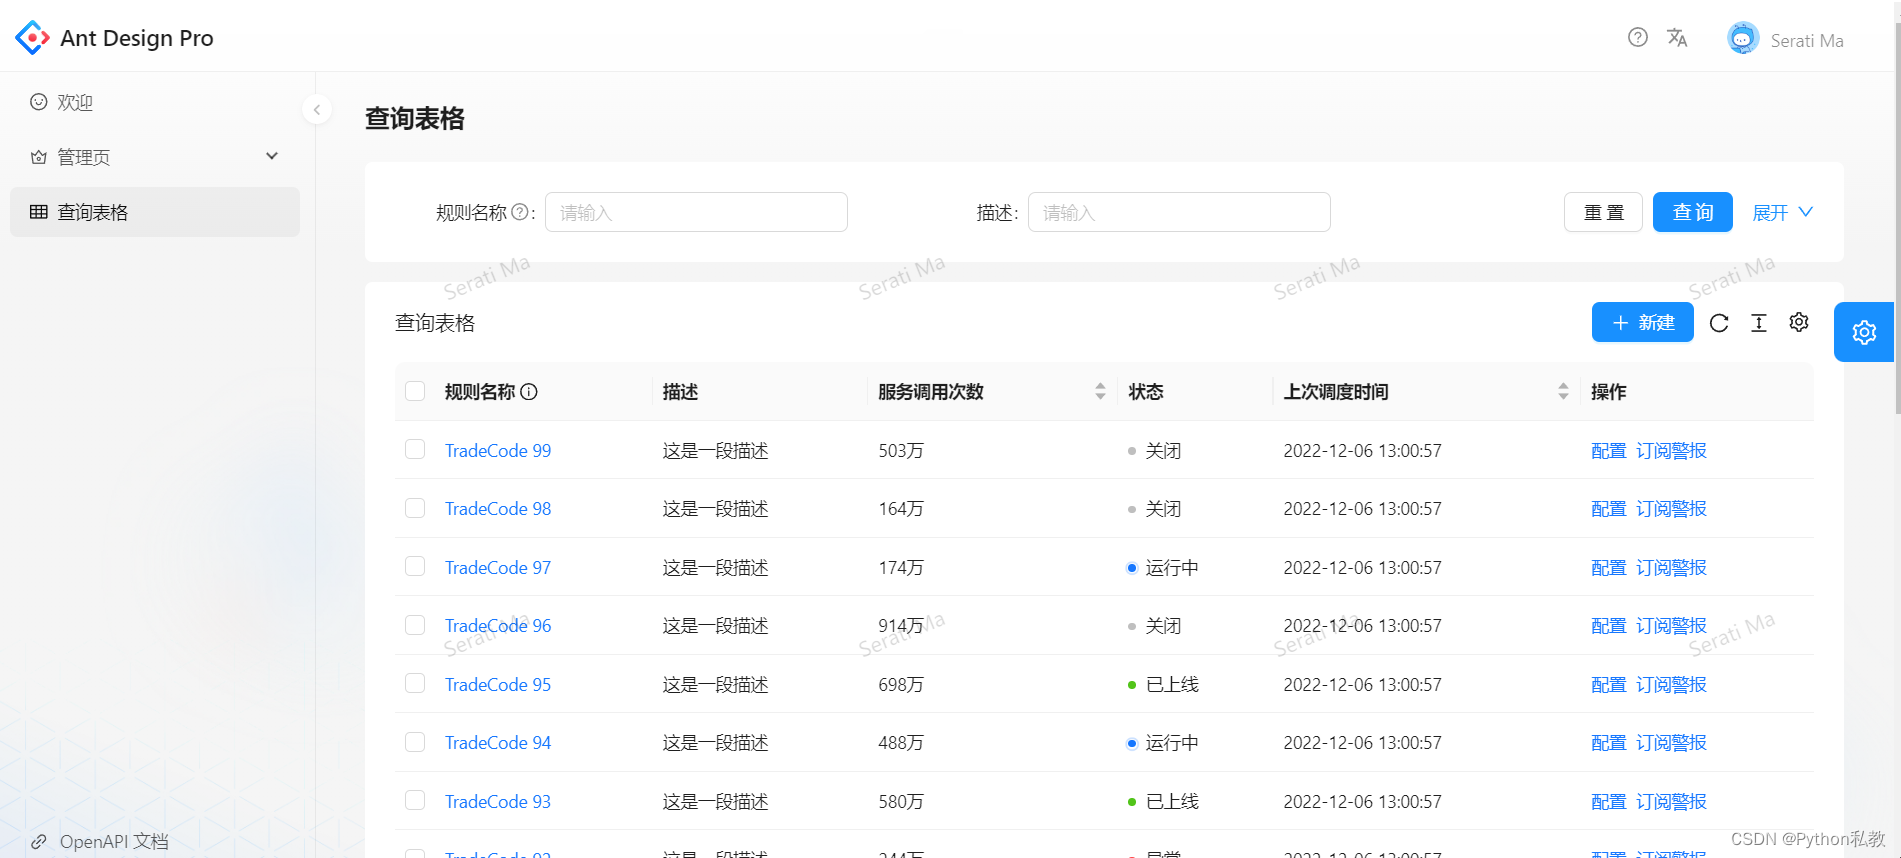Open the column settings gear icon
The height and width of the screenshot is (858, 1901).
(1799, 322)
